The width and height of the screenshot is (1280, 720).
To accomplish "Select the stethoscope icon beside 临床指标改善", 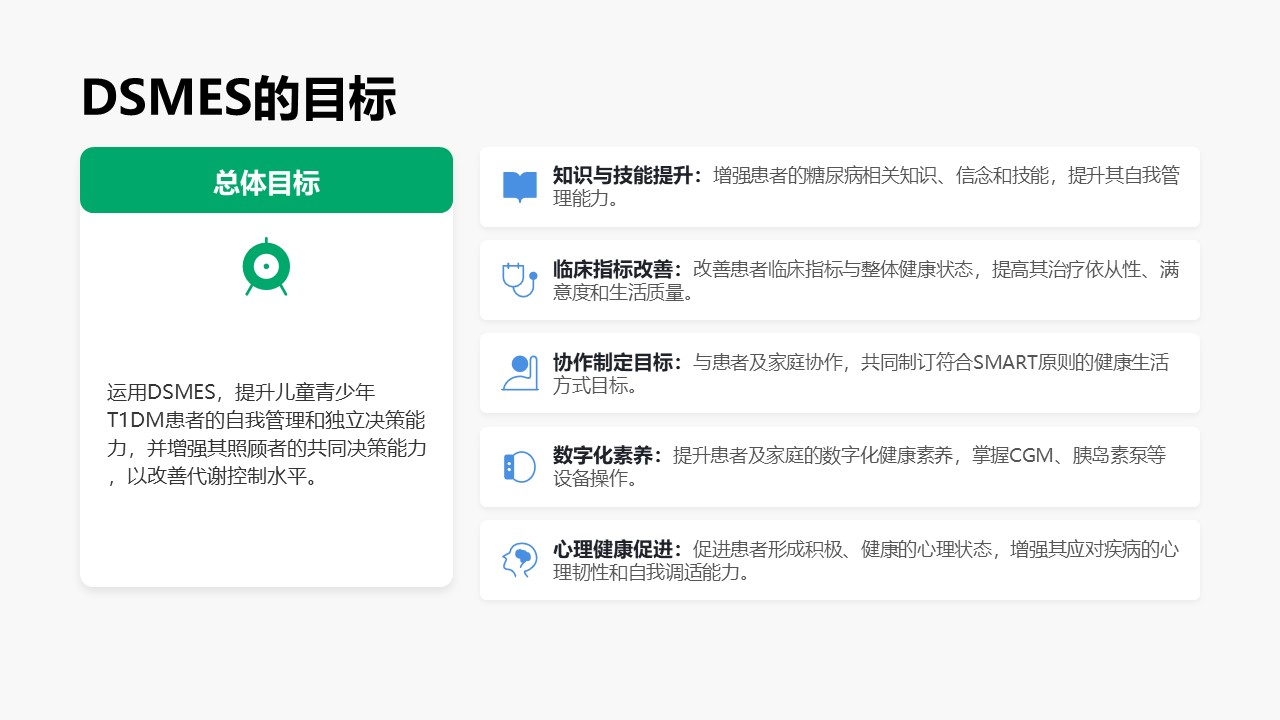I will tap(519, 280).
